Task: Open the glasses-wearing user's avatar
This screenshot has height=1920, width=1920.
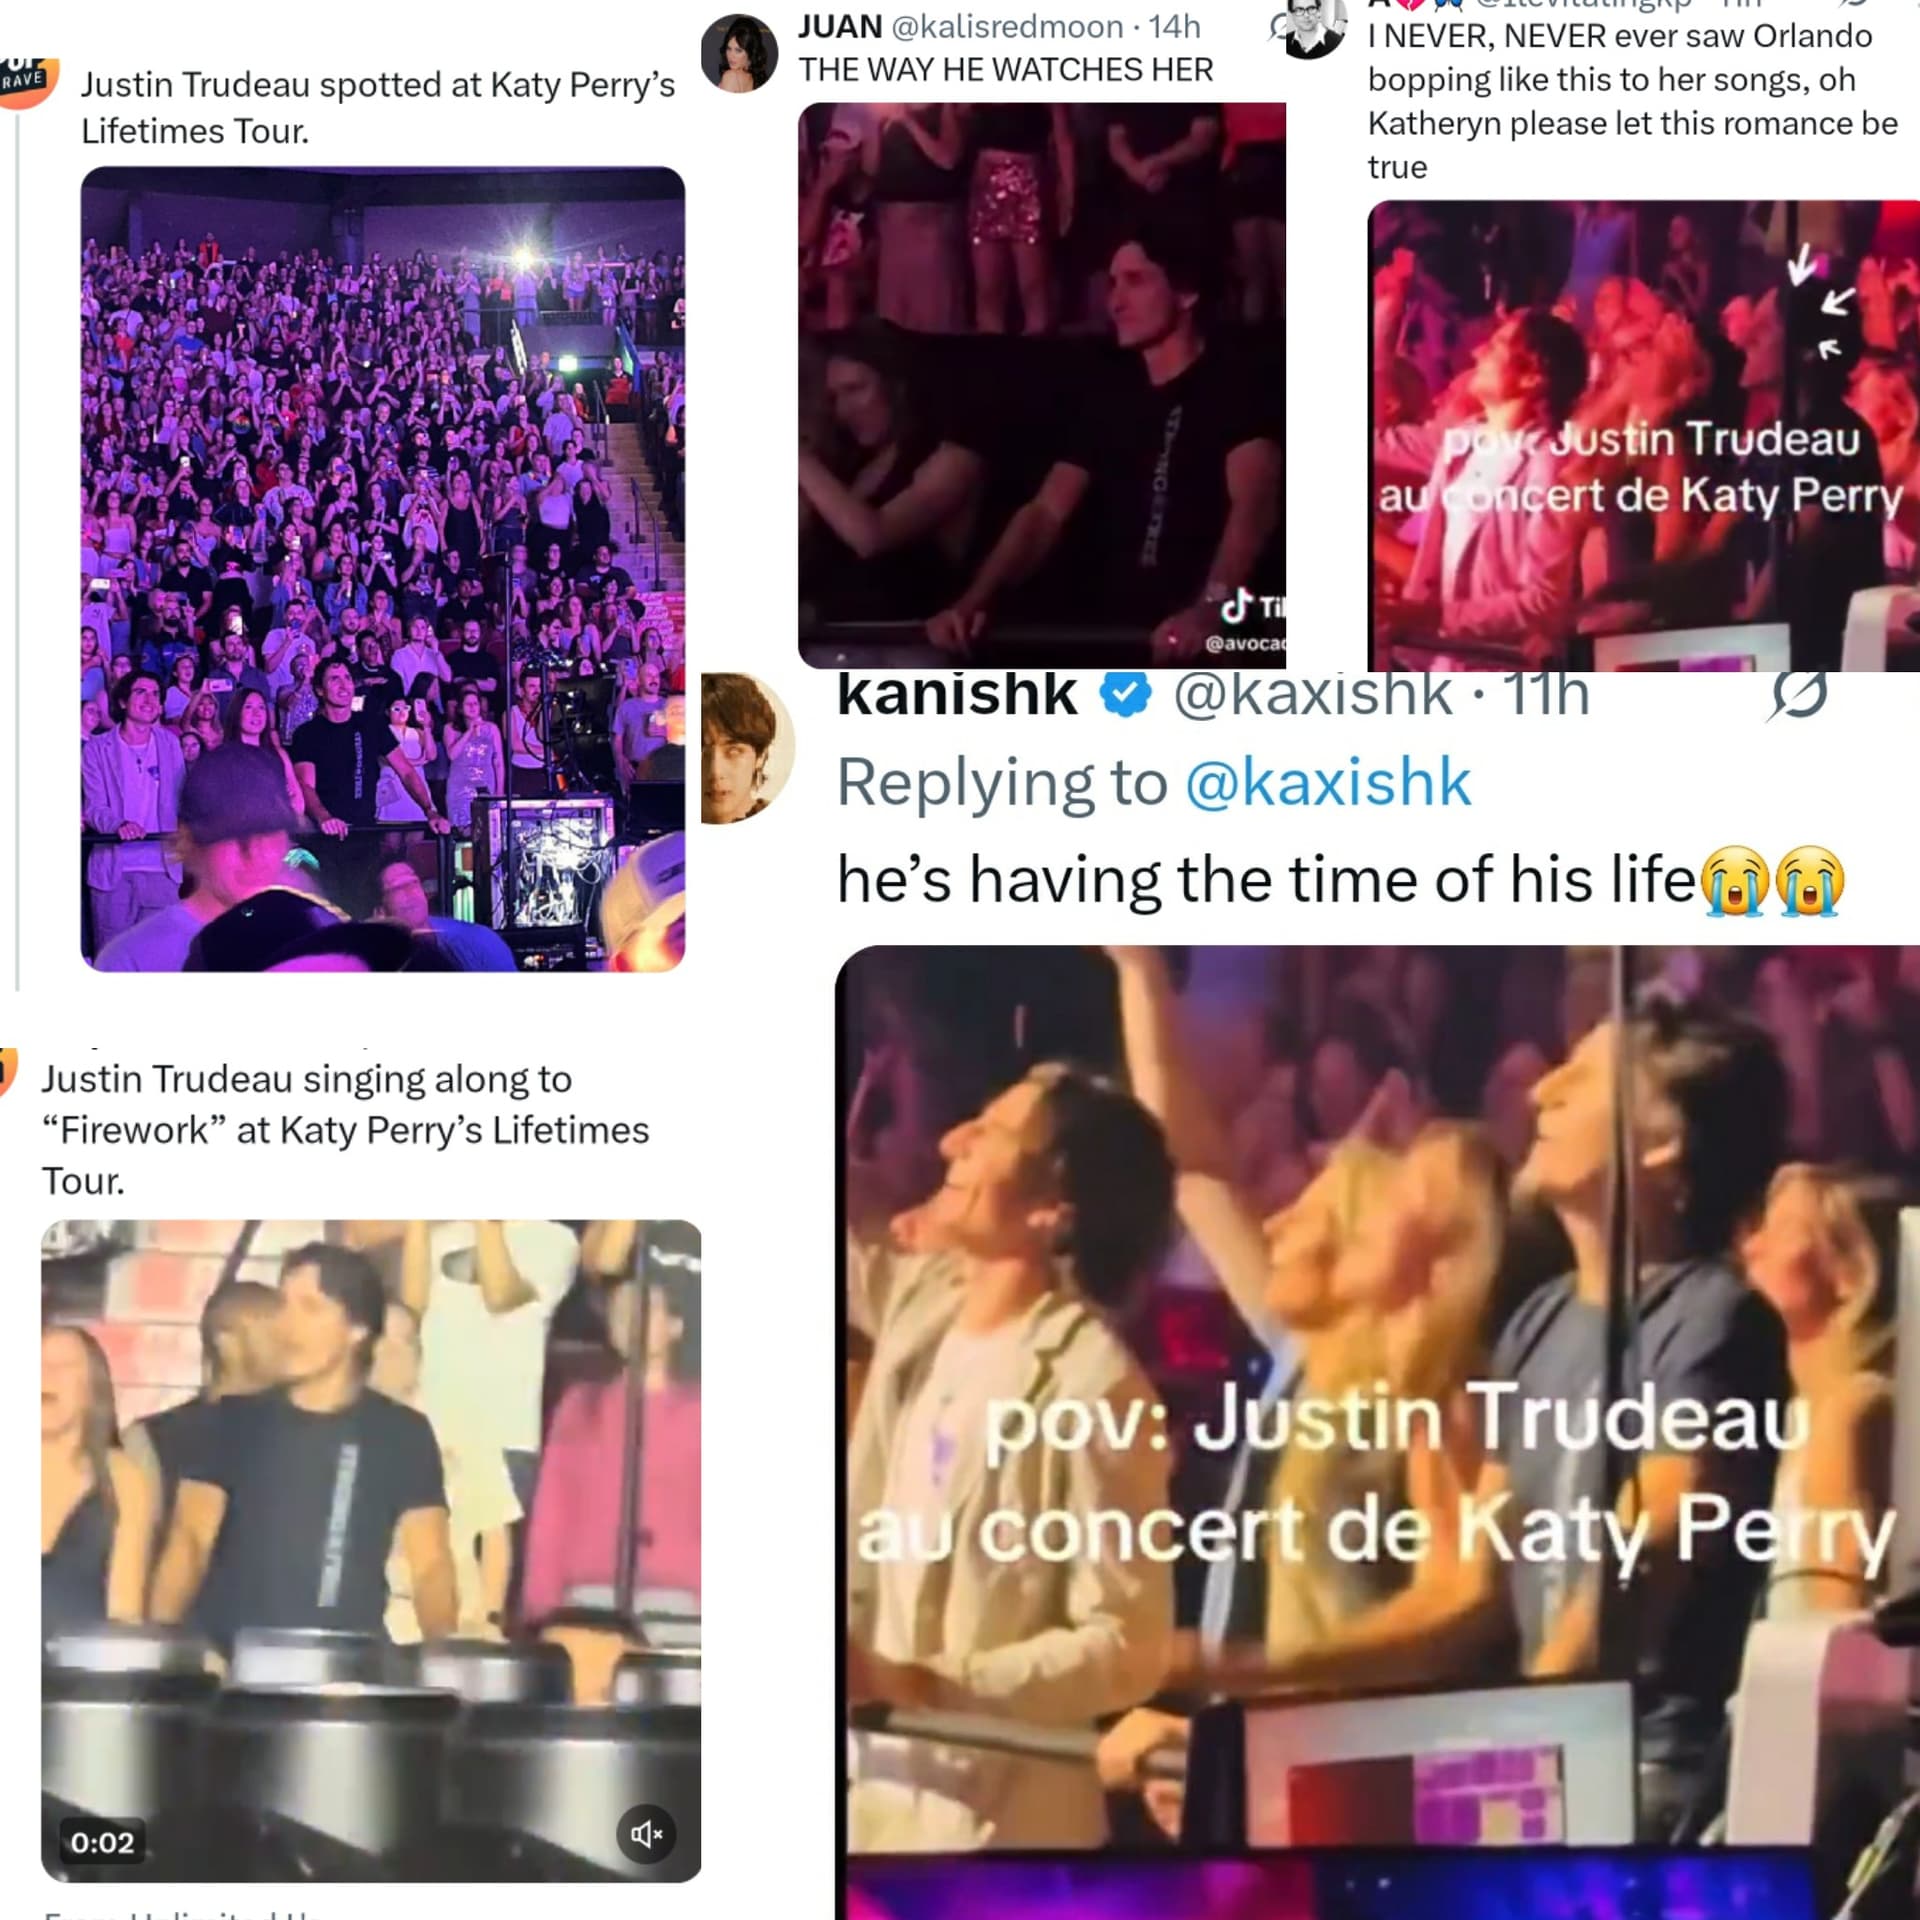Action: [1314, 29]
